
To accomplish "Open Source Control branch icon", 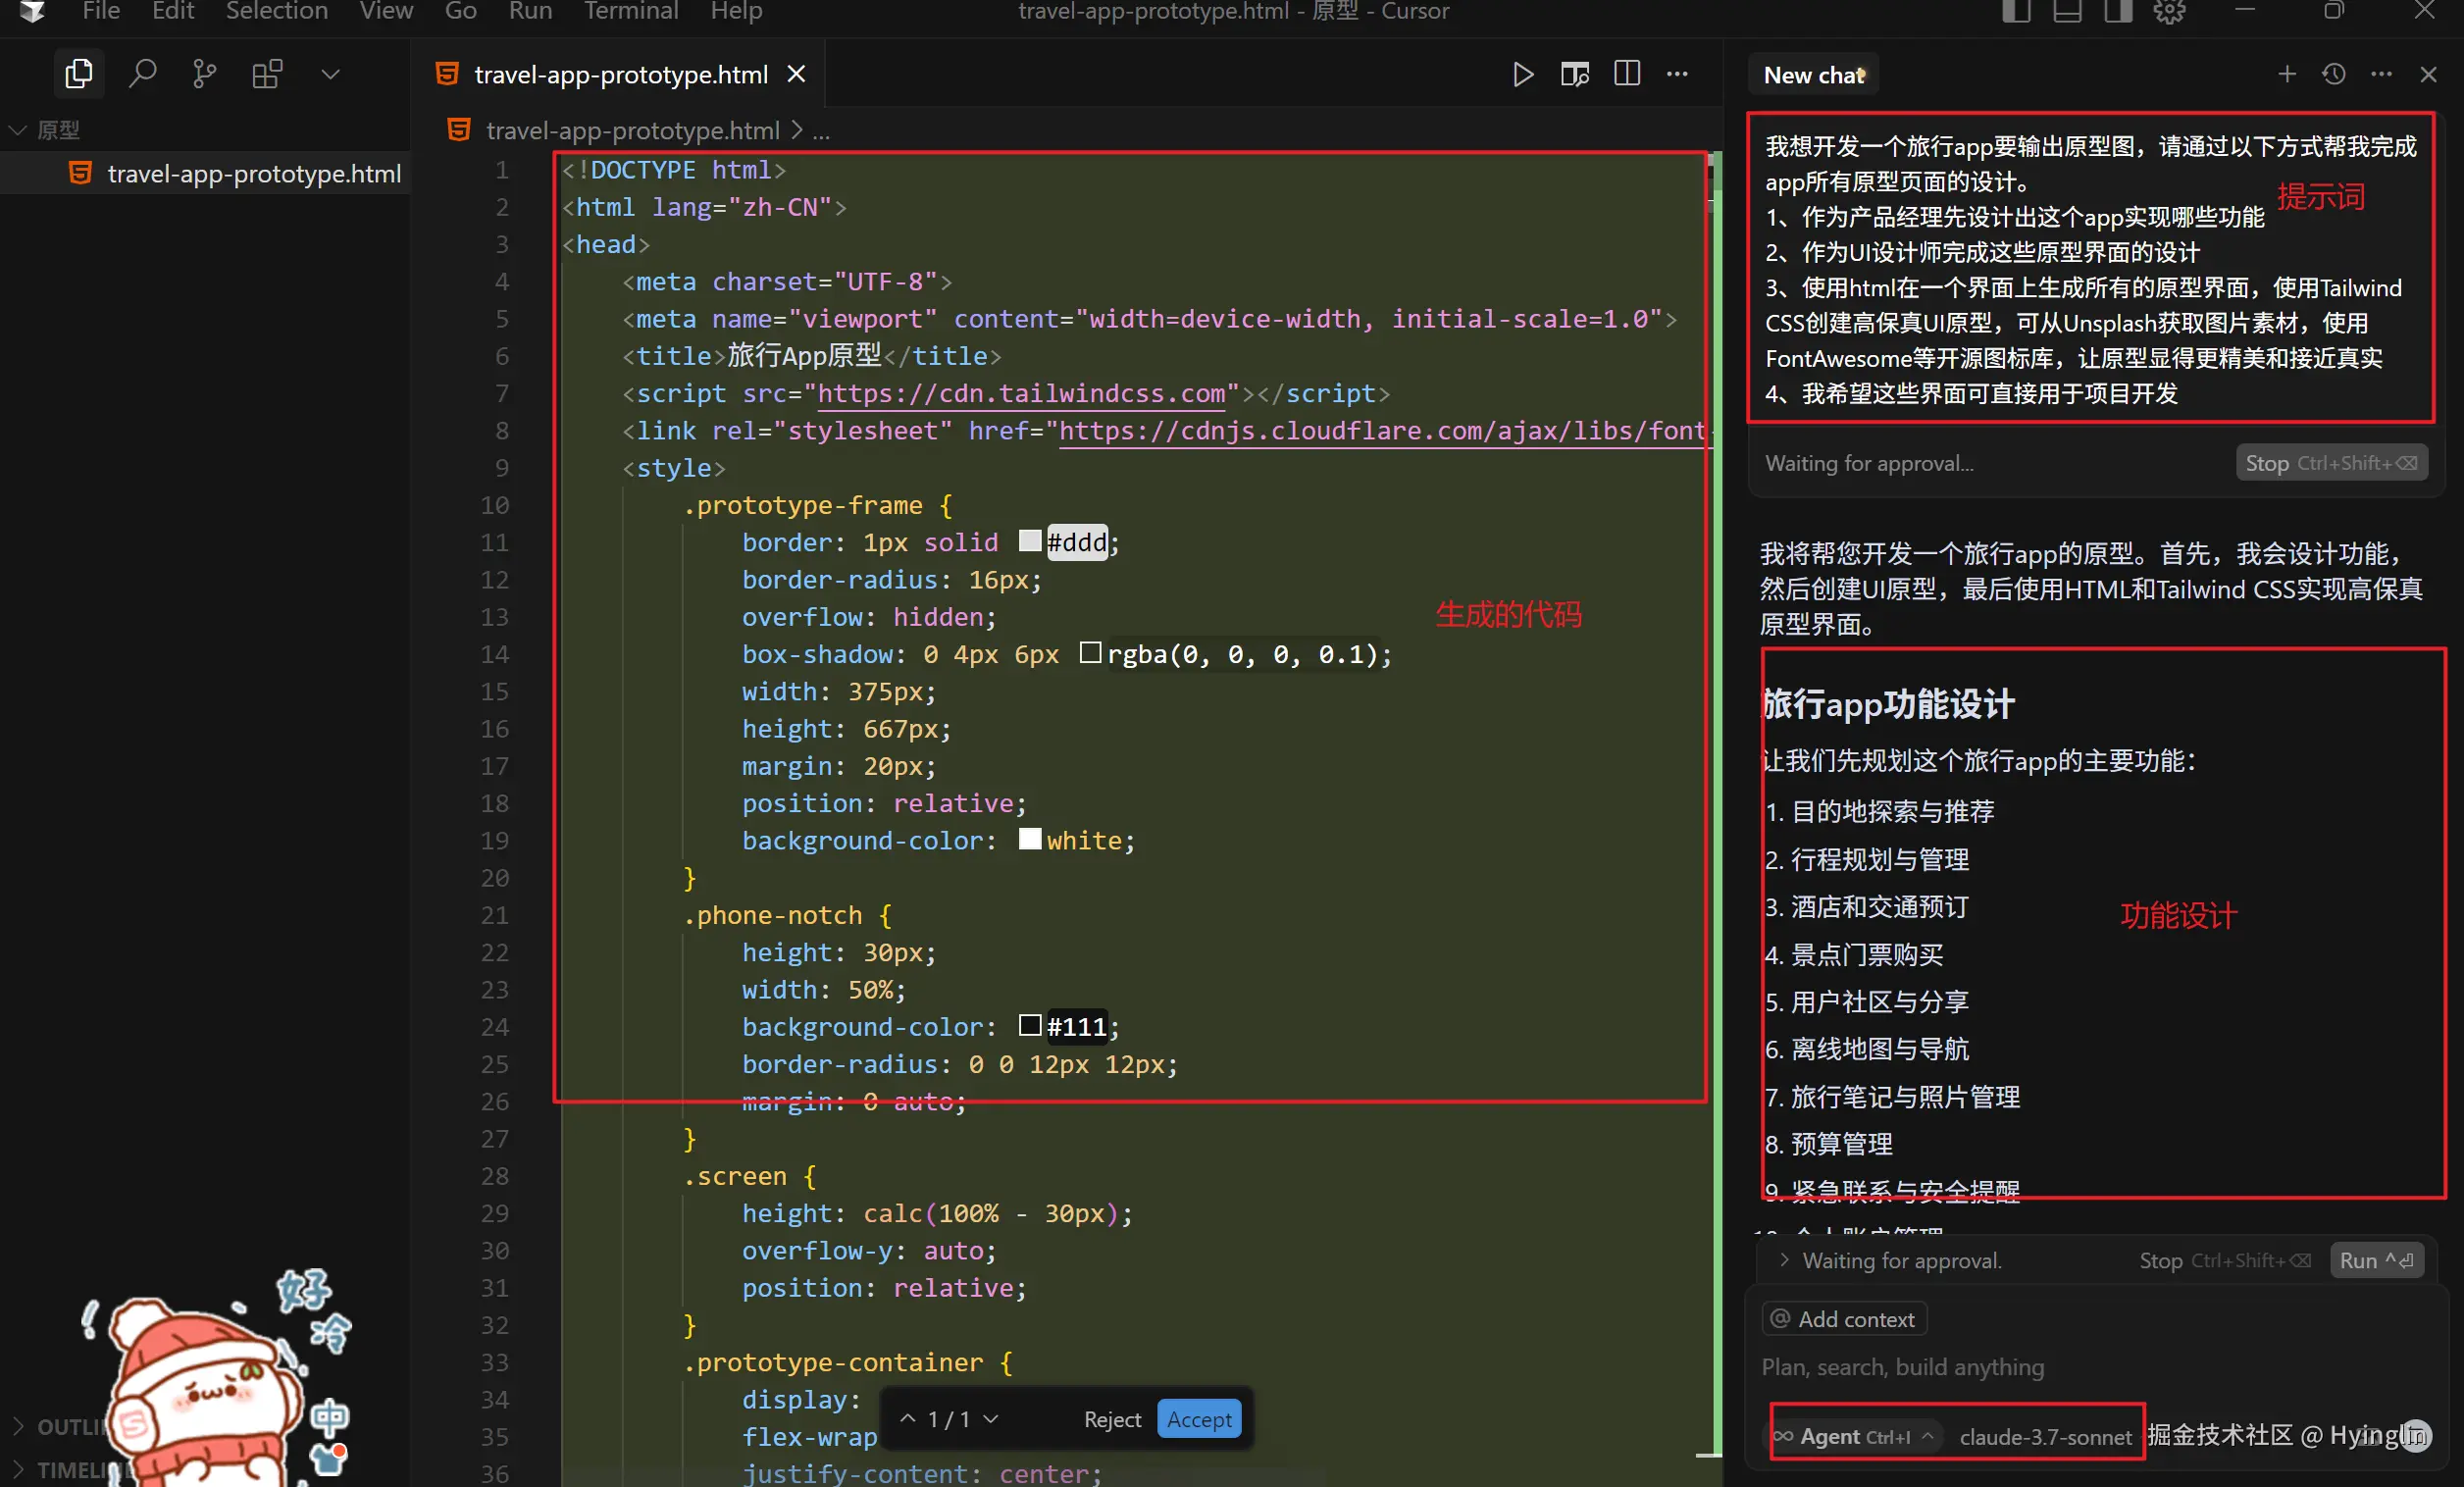I will 204,74.
